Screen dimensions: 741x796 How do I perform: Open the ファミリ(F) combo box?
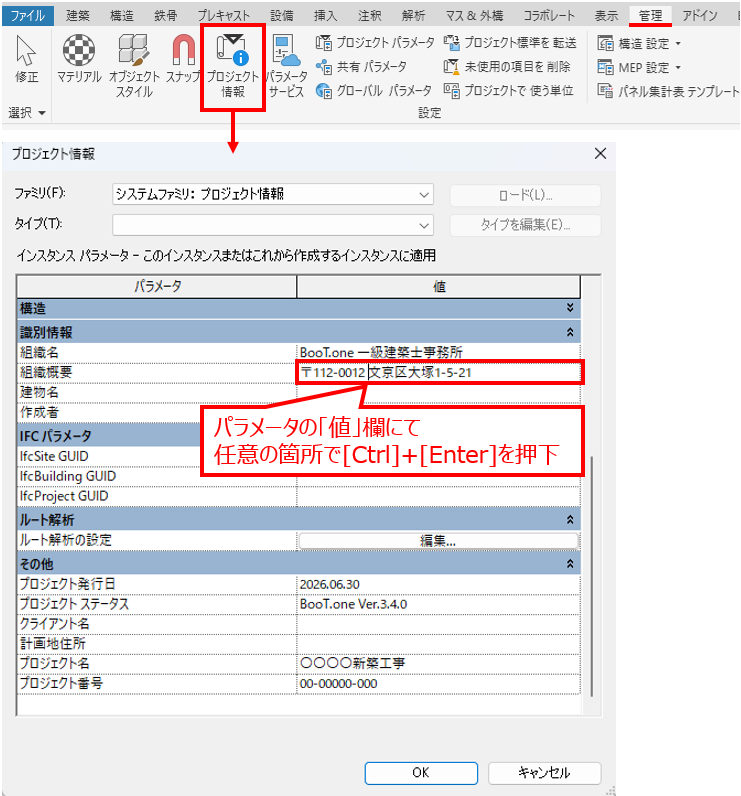point(273,194)
